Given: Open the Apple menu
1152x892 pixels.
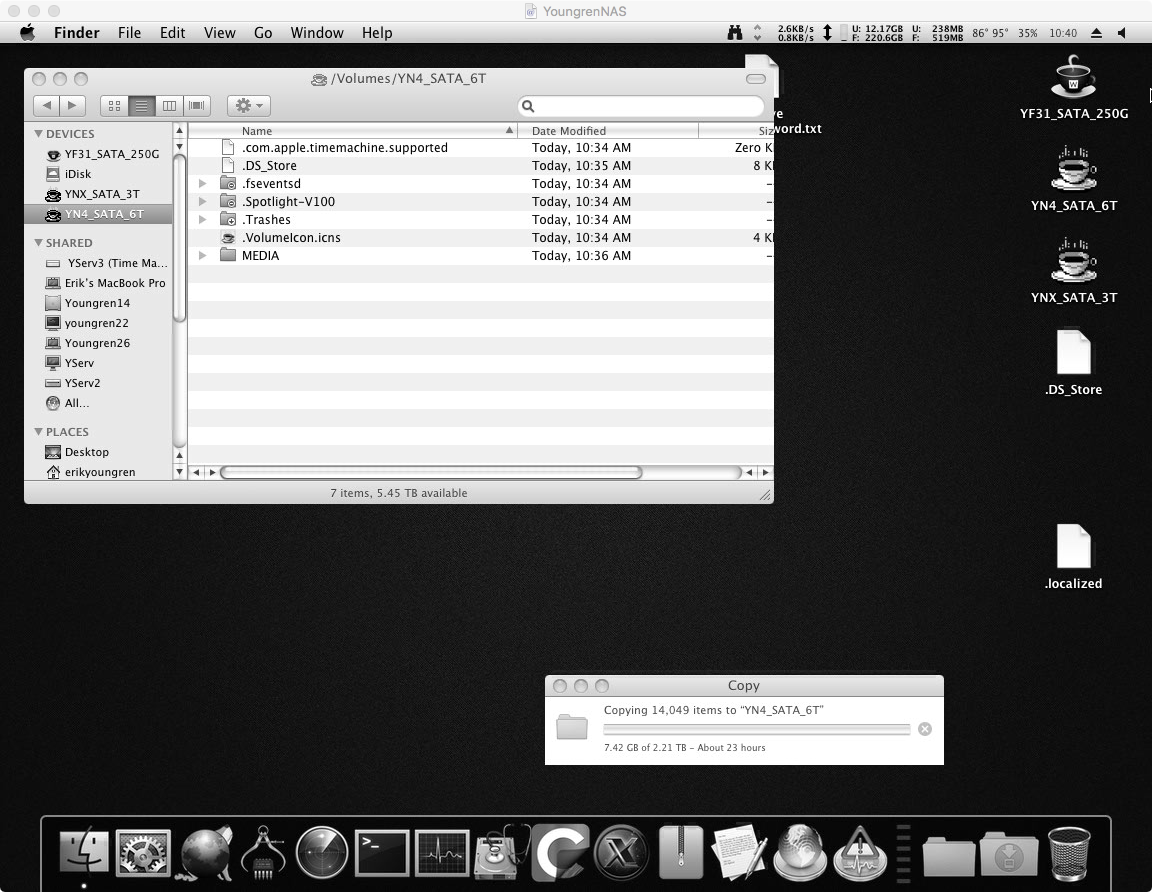Looking at the screenshot, I should coord(28,32).
